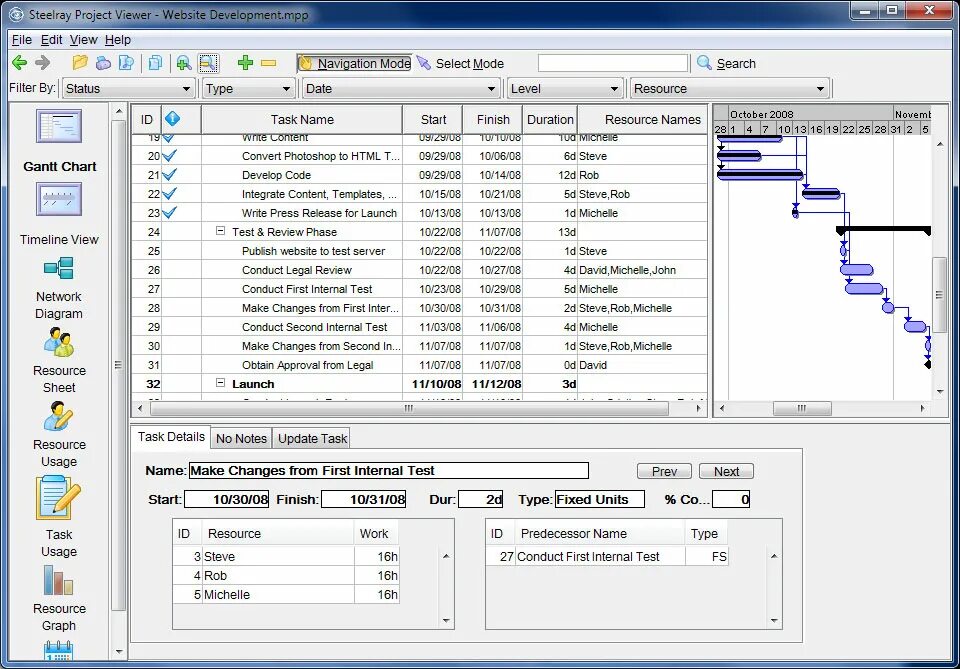Click the sidebar vertical scrollbar
The height and width of the screenshot is (669, 960).
(x=118, y=365)
